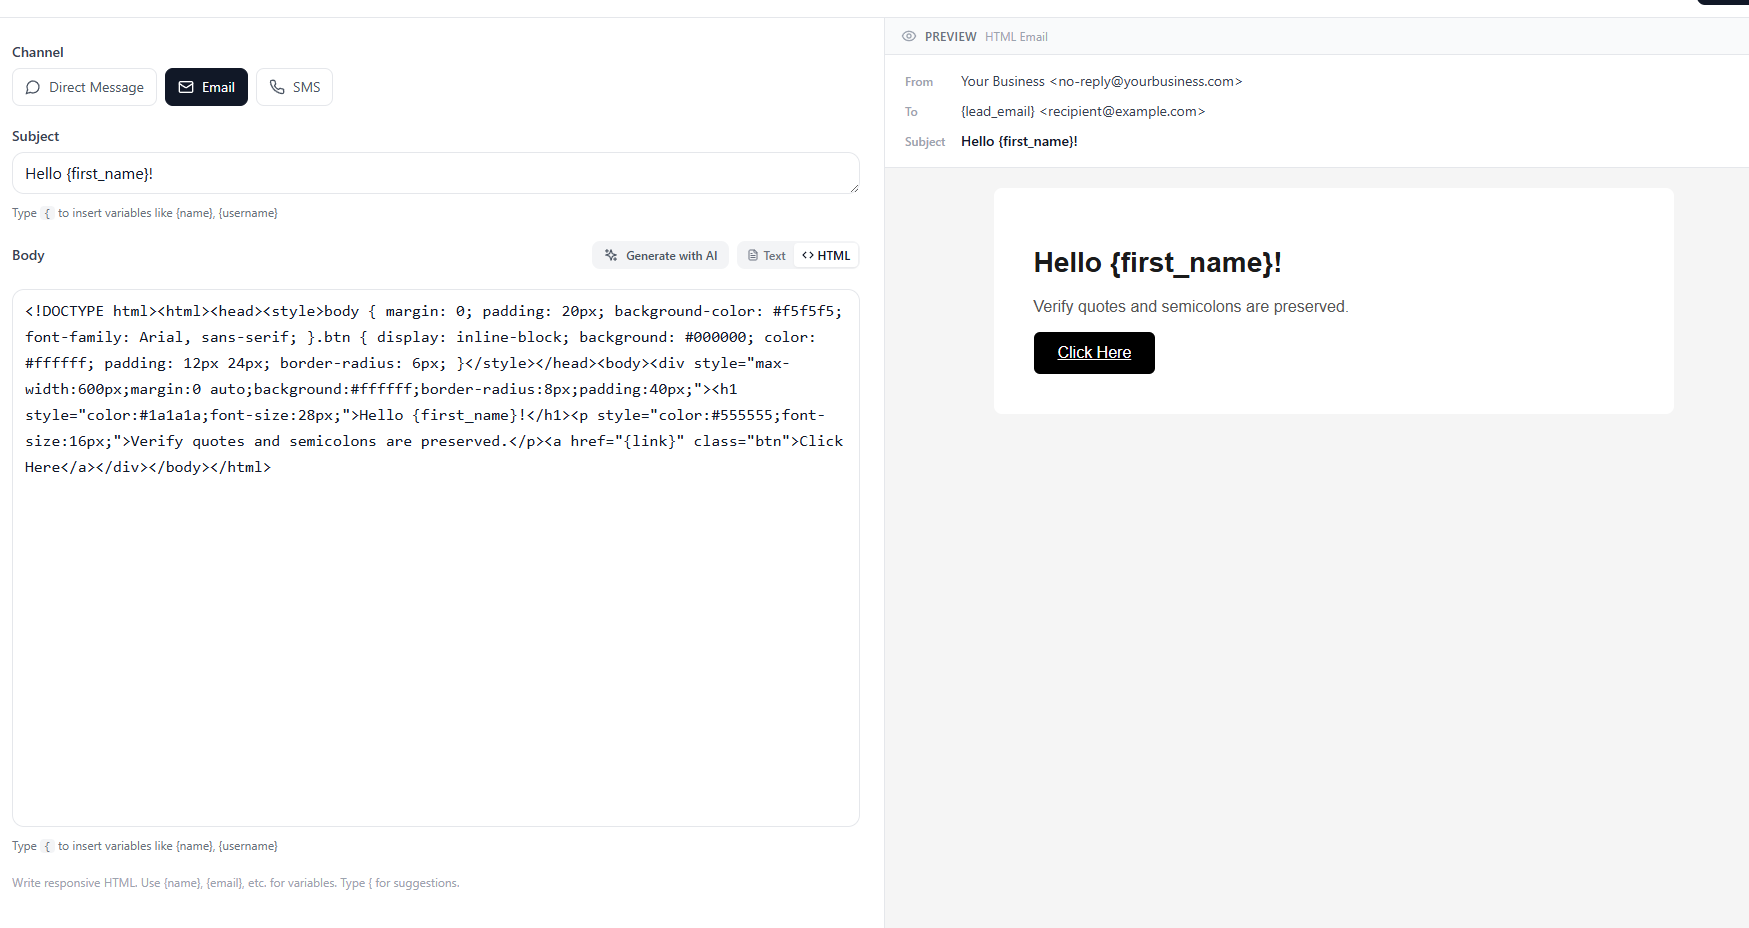The image size is (1749, 928).
Task: Switch channel to SMS
Action: coord(294,87)
